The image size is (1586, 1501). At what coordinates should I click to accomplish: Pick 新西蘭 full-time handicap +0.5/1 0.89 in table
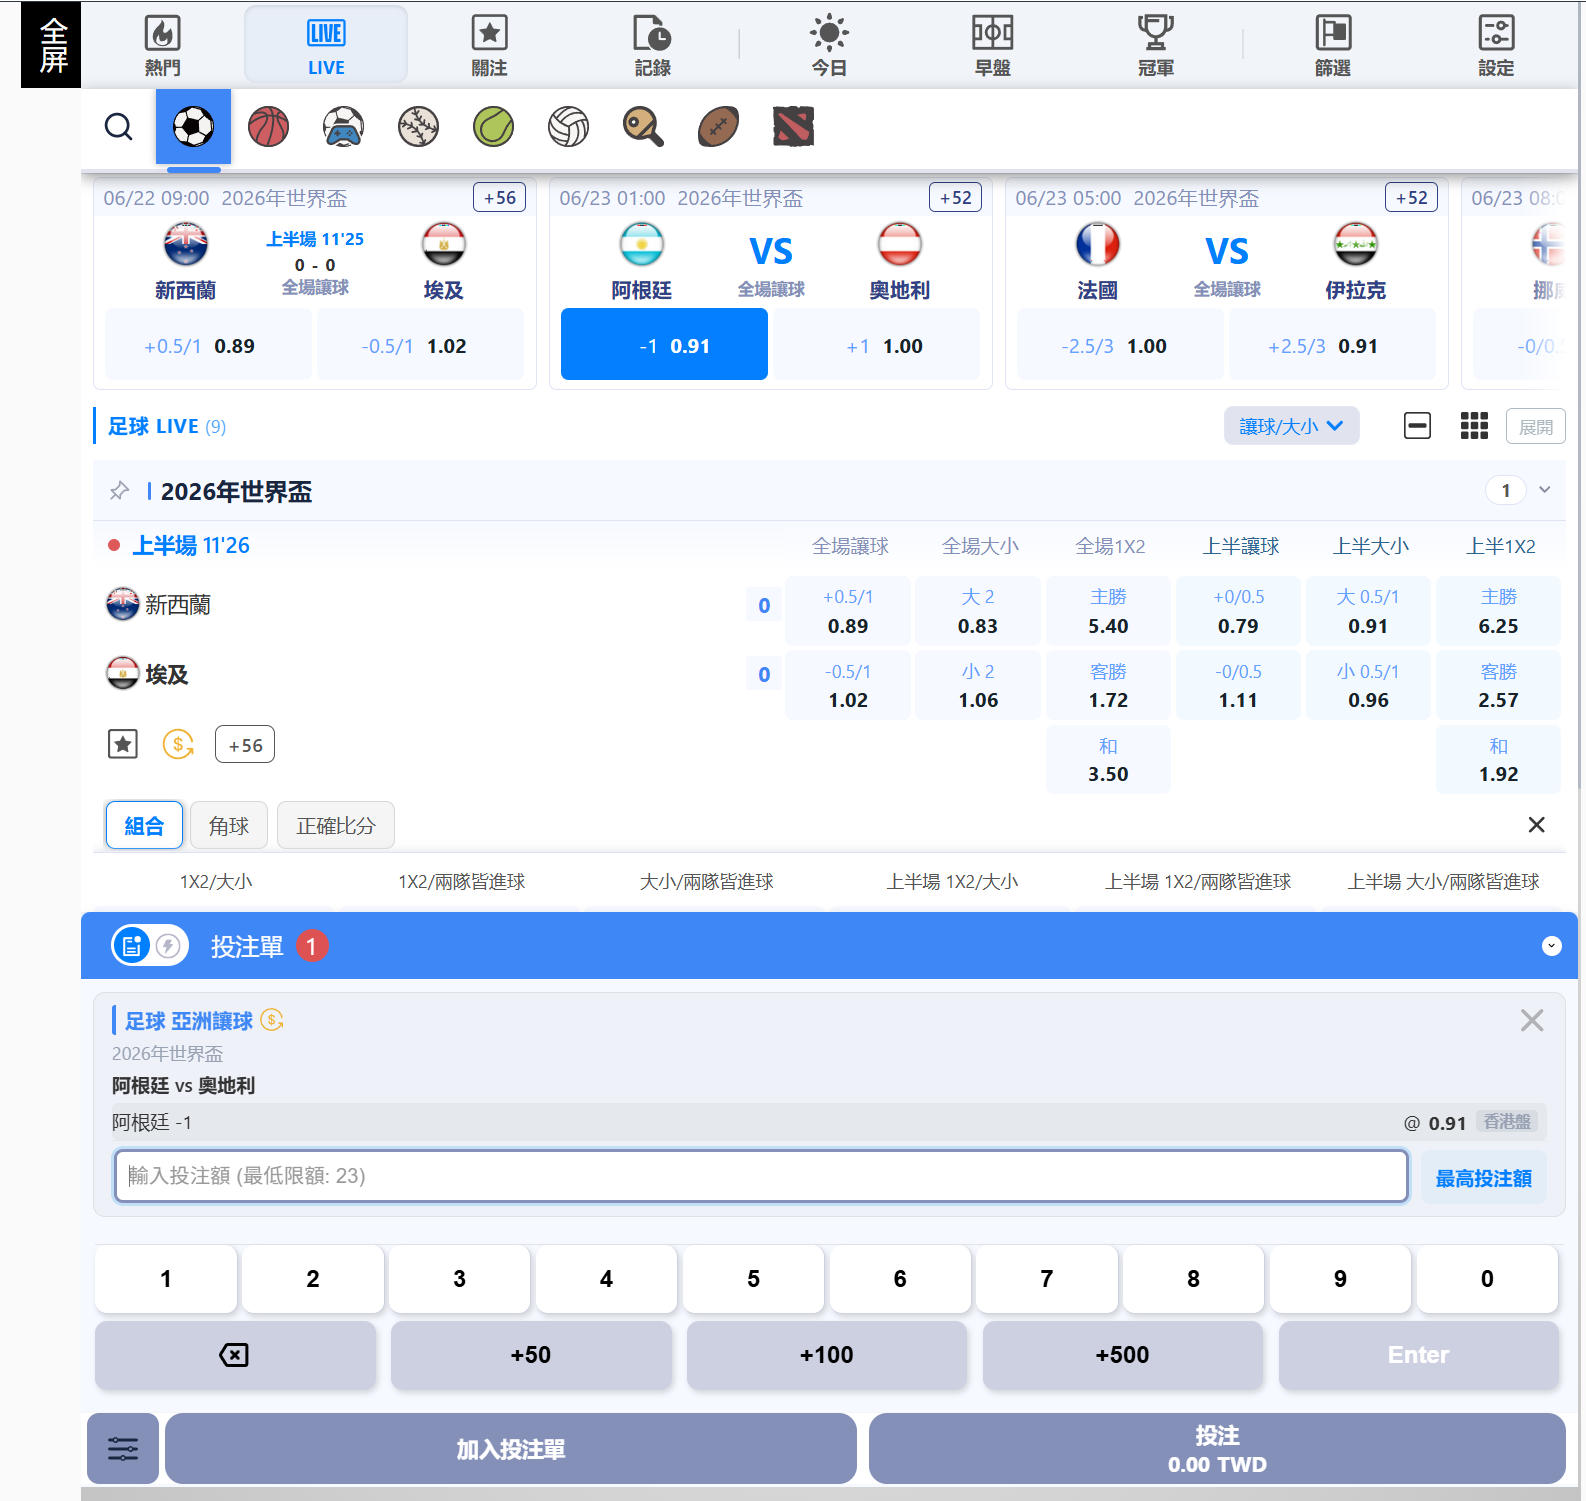pos(848,611)
